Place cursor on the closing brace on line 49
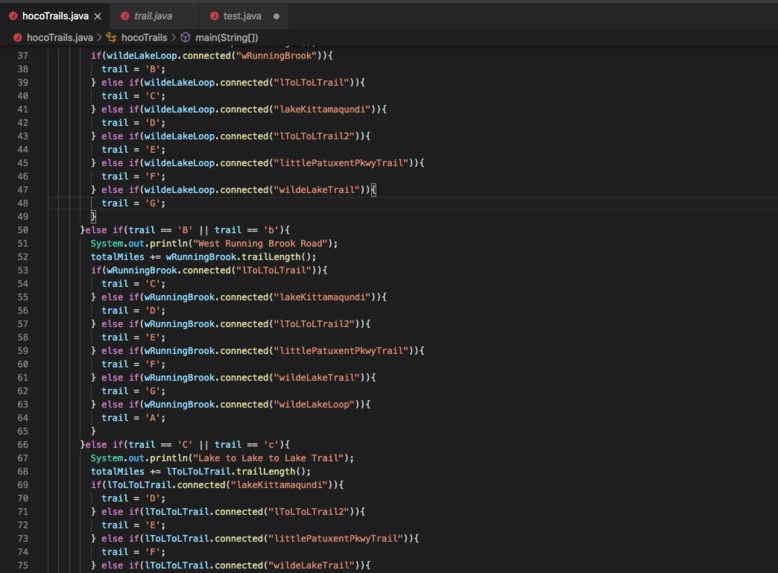 point(93,216)
